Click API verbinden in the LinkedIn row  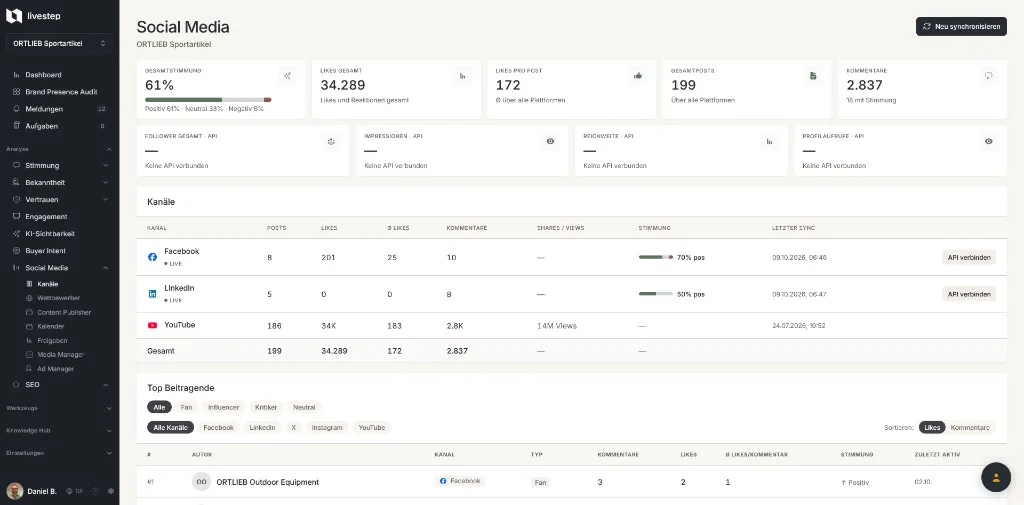point(969,294)
